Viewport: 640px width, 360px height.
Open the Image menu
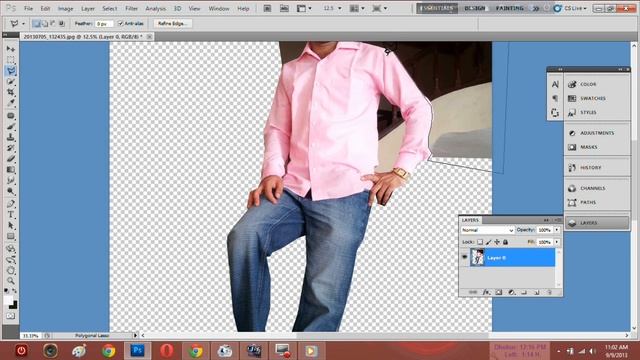pos(65,8)
